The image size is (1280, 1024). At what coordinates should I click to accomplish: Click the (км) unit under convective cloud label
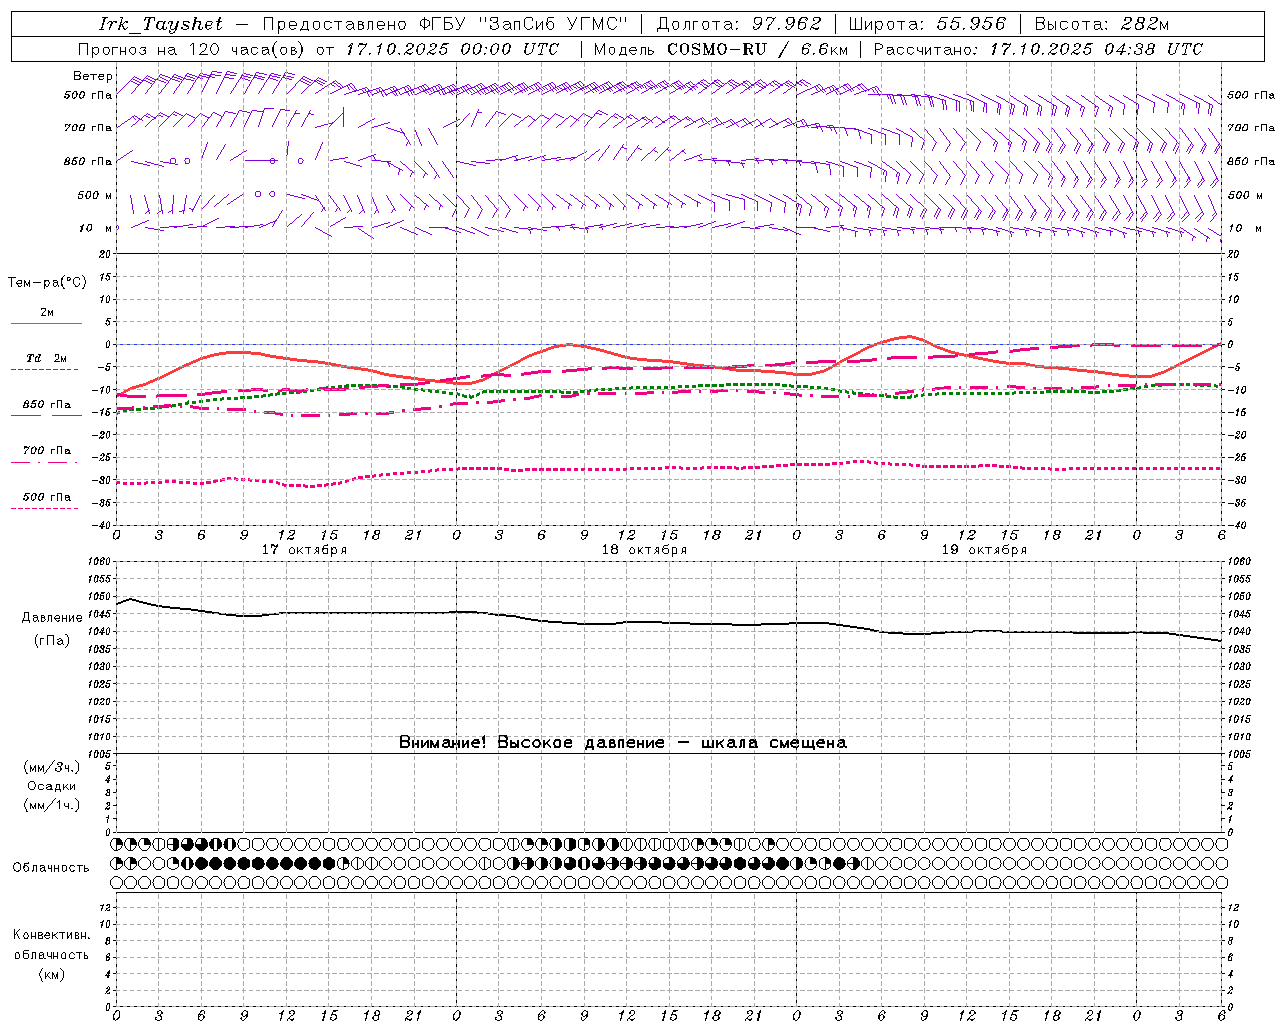[x=51, y=974]
